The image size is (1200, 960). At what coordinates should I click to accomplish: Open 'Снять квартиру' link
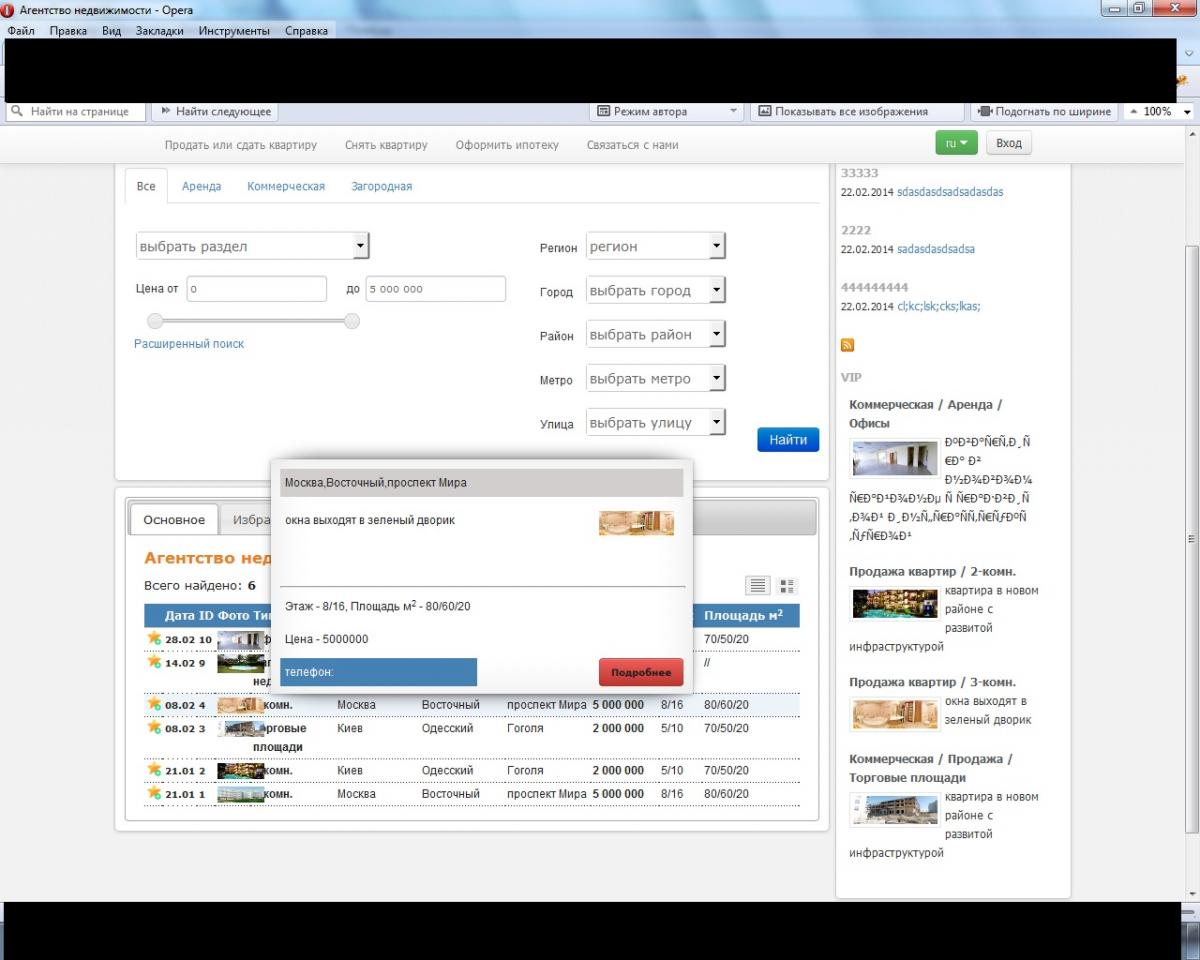(386, 145)
